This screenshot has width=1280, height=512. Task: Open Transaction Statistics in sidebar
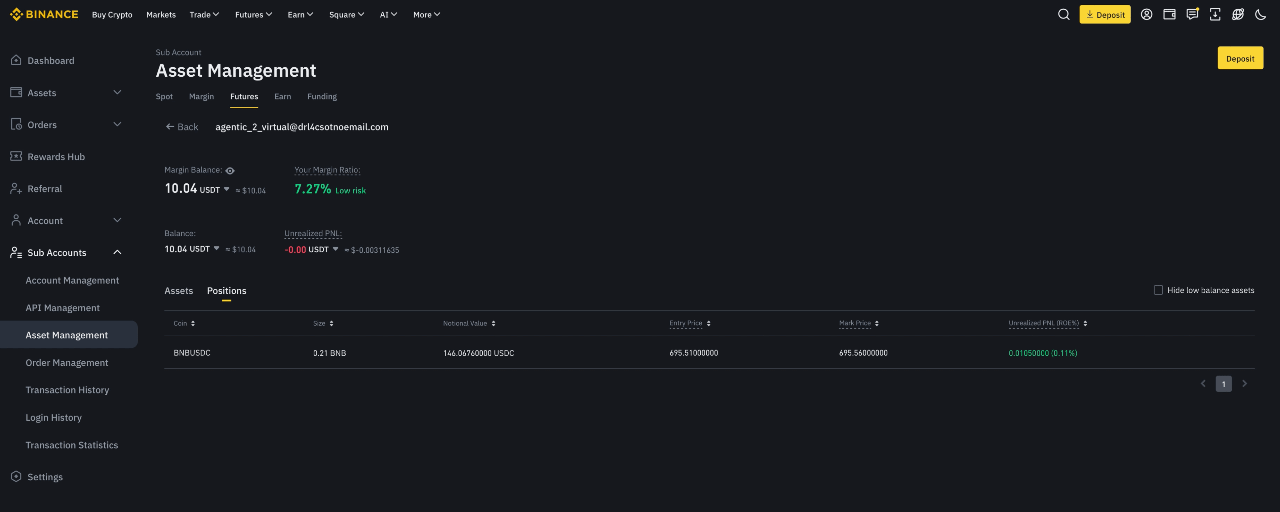coord(72,445)
